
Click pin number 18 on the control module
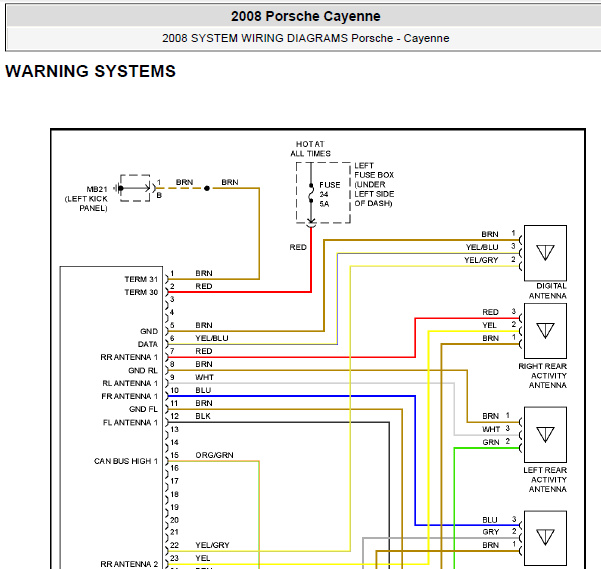pyautogui.click(x=175, y=494)
